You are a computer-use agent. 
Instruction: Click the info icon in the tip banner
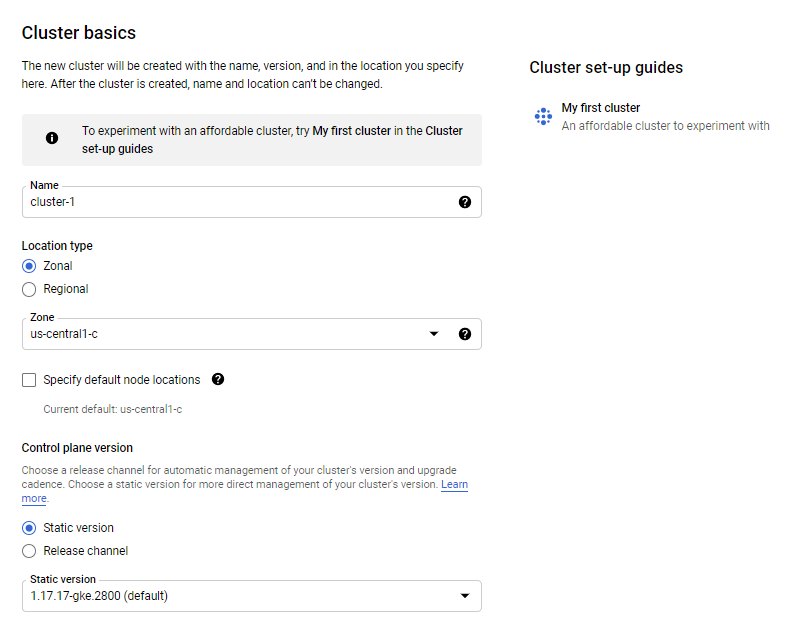click(x=52, y=139)
